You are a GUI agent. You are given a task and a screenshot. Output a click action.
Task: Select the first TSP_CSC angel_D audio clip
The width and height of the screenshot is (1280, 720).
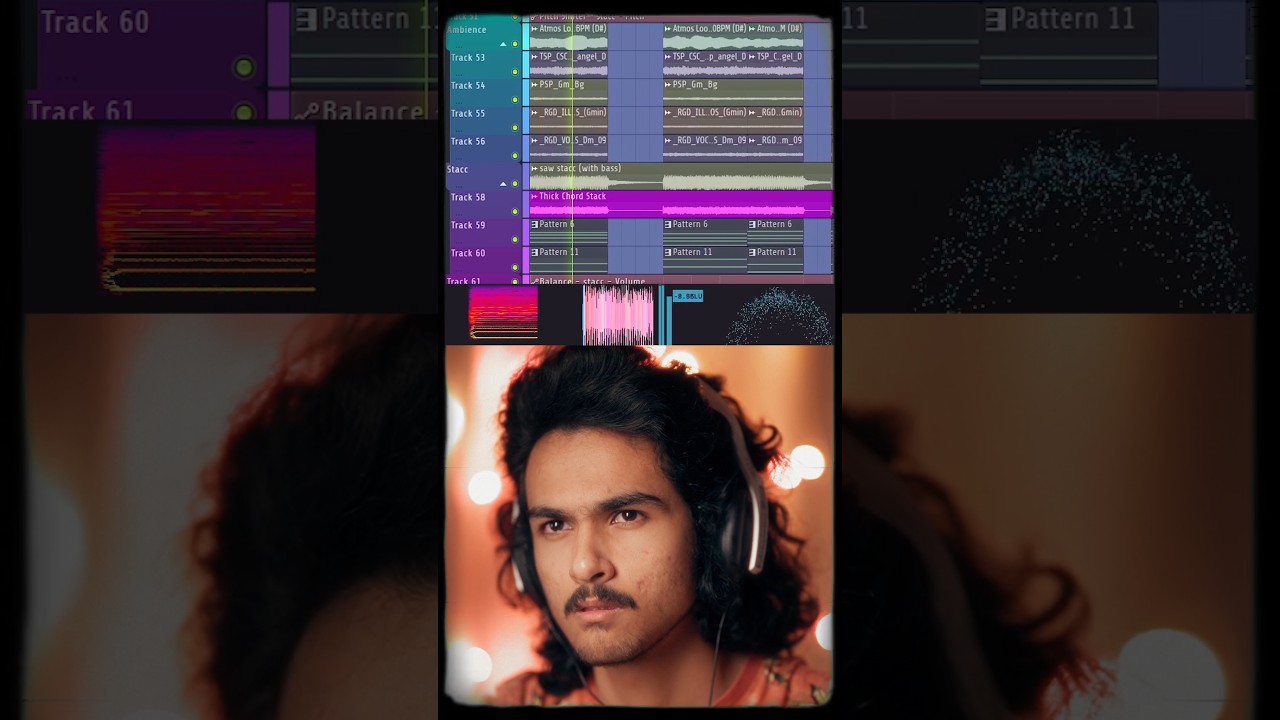568,64
